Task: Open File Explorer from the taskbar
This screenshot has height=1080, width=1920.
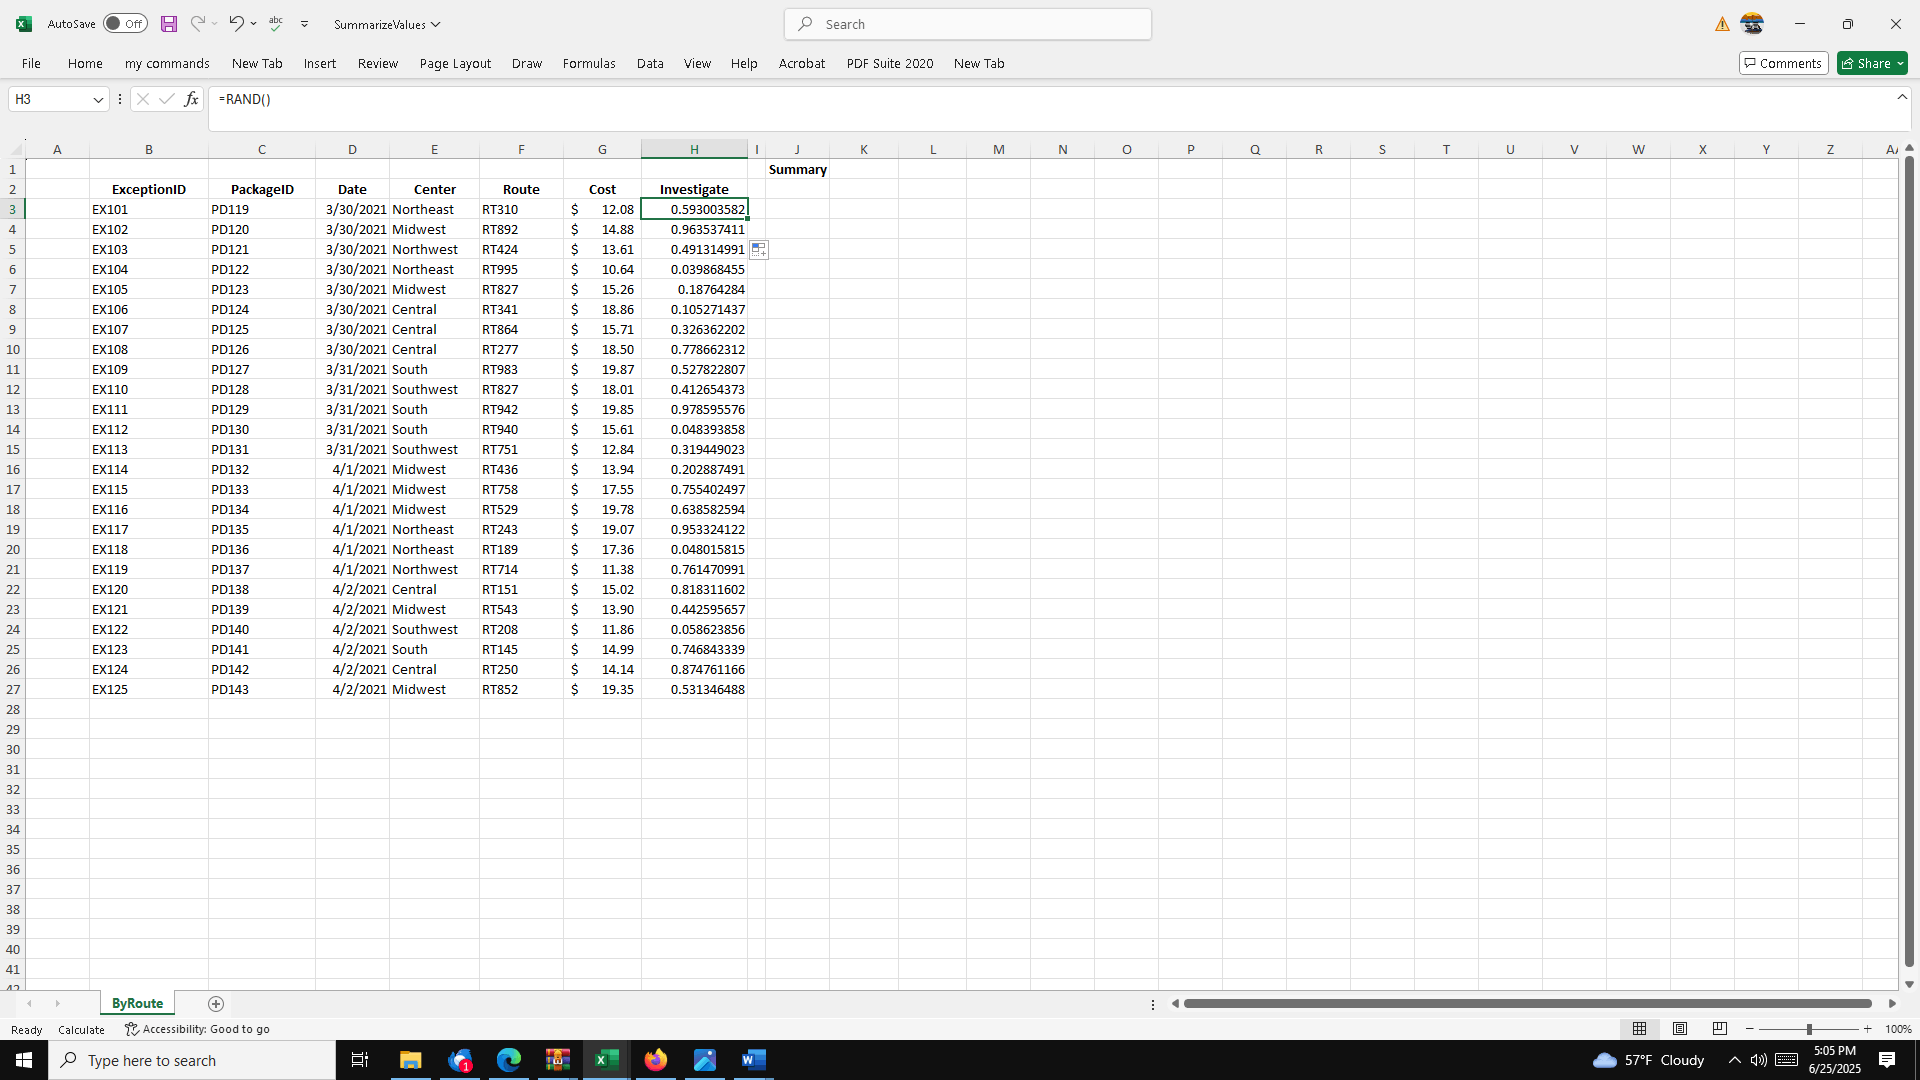Action: [410, 1060]
